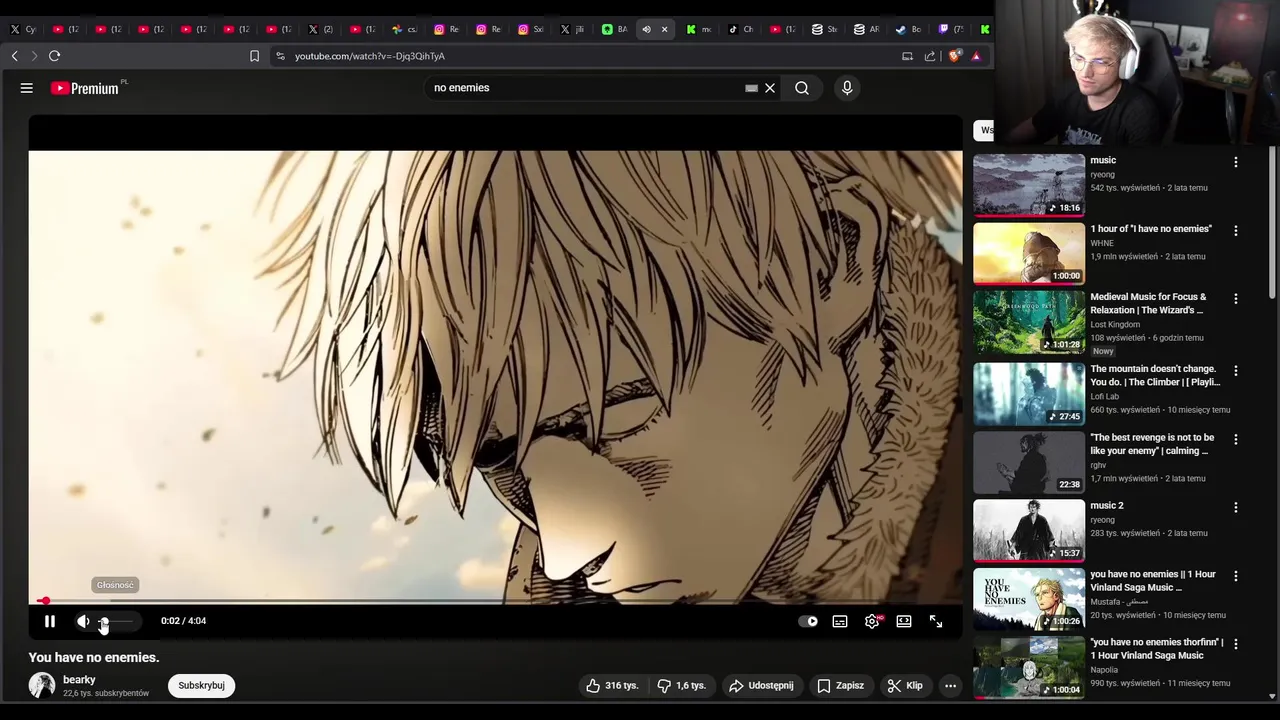Clear the search box with X
This screenshot has width=1280, height=720.
770,88
